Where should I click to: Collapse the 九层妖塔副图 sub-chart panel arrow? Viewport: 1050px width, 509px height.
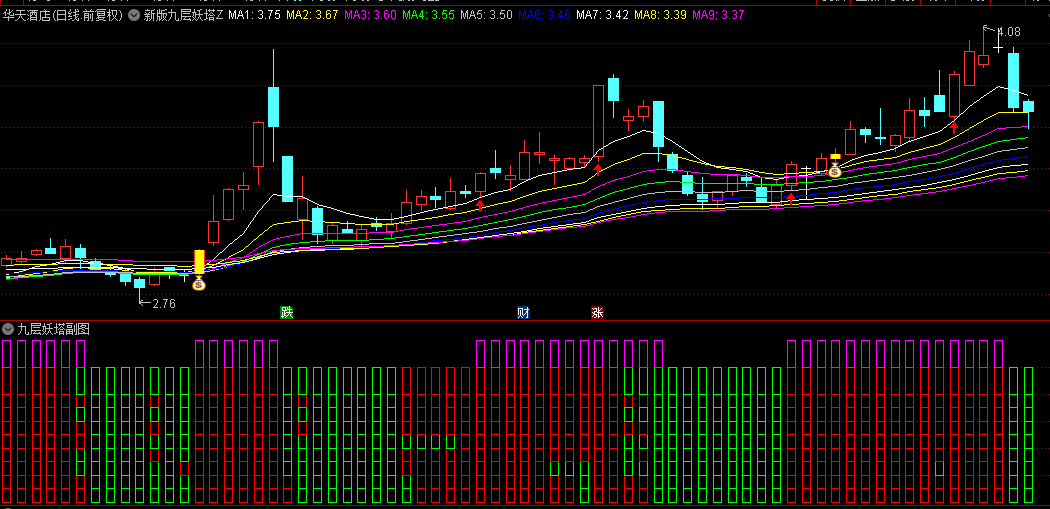click(8, 328)
